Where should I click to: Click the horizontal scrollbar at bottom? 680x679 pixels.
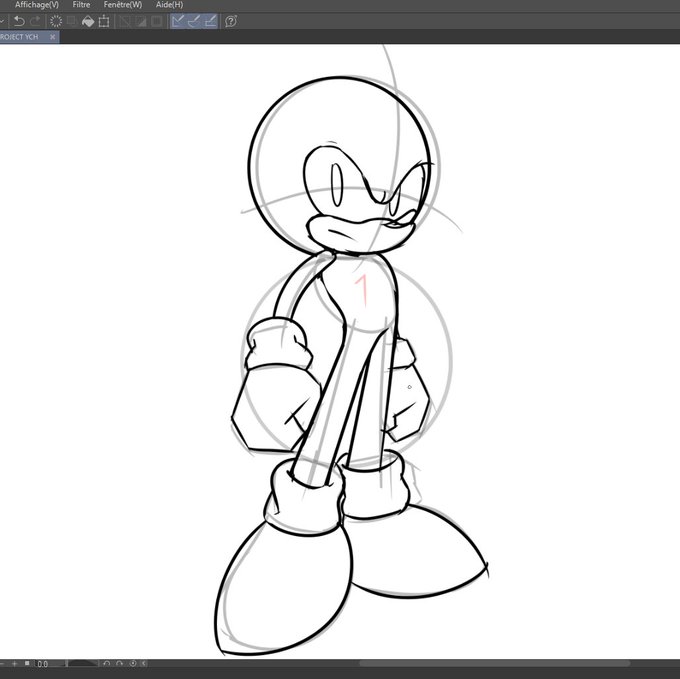[494, 663]
